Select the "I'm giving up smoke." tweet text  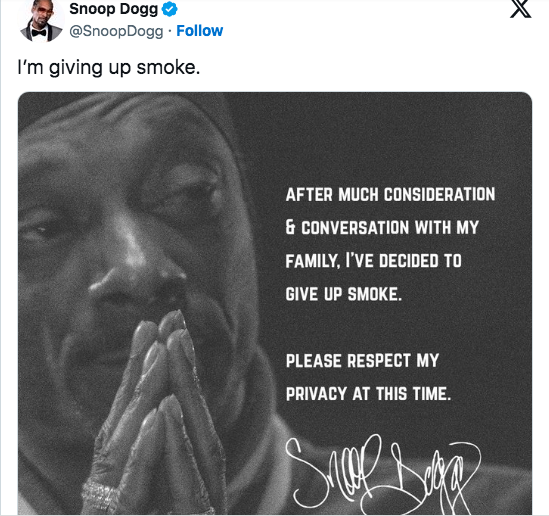click(109, 67)
